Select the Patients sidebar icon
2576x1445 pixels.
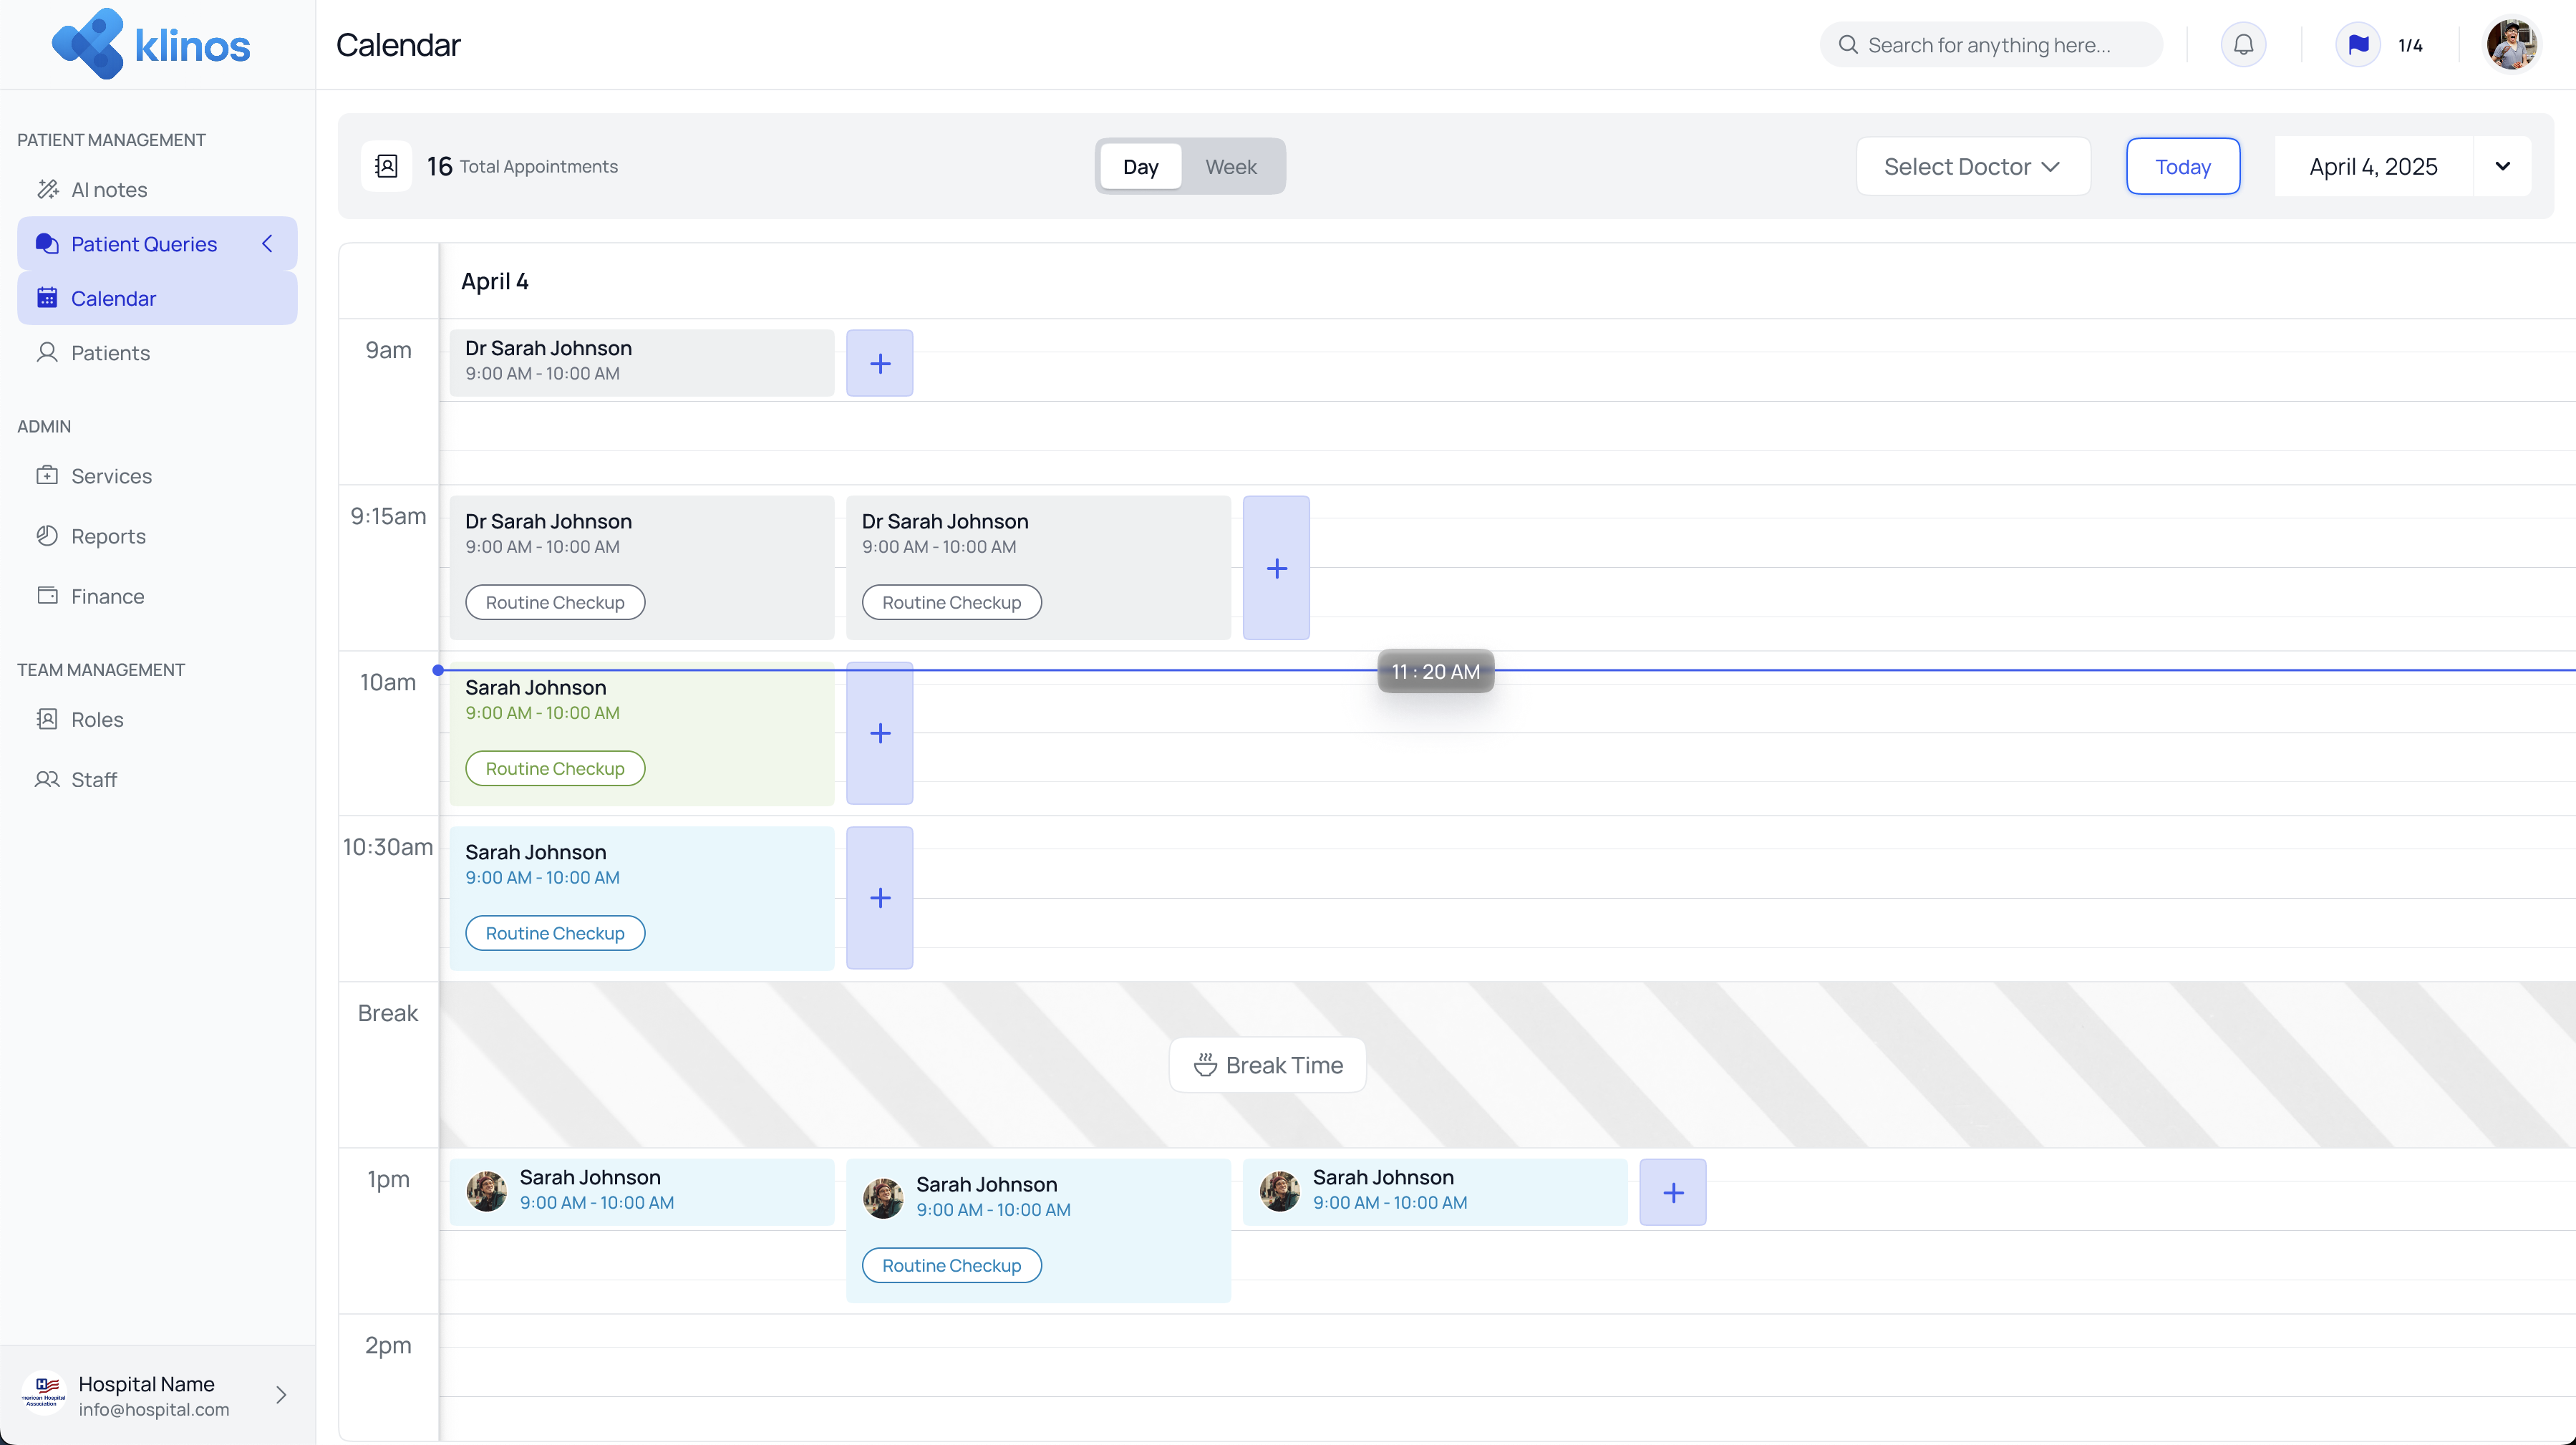click(48, 352)
